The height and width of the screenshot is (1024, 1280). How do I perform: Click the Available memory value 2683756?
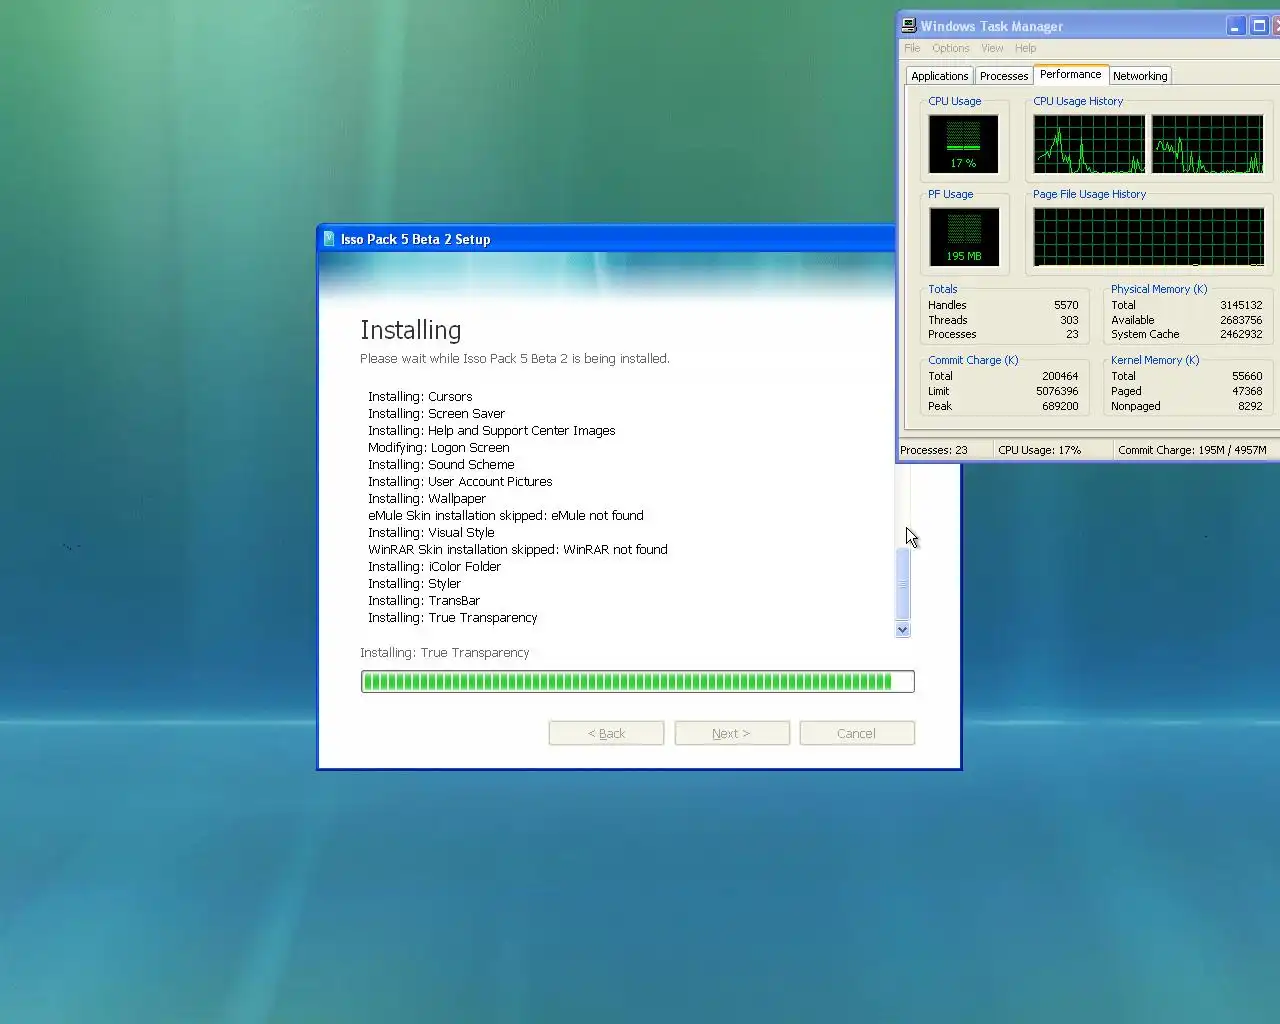click(x=1241, y=320)
